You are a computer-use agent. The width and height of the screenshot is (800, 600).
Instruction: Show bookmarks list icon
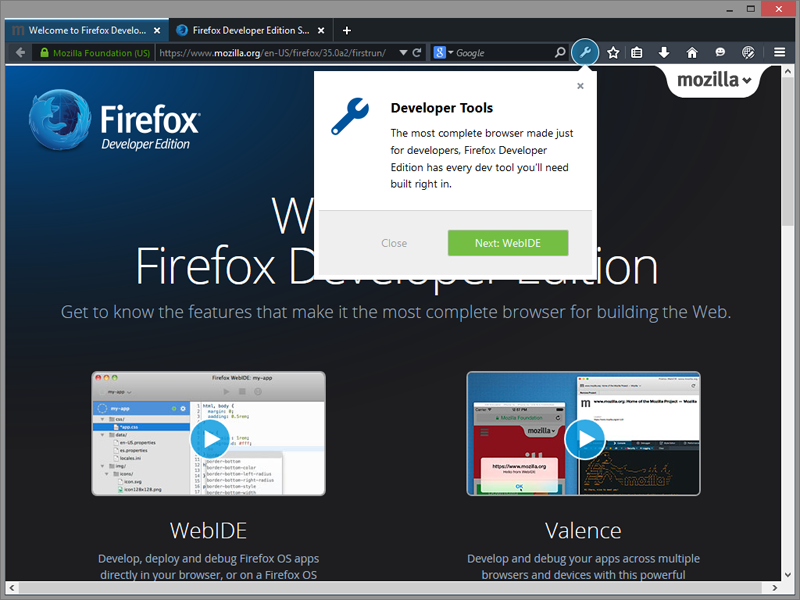[x=637, y=53]
